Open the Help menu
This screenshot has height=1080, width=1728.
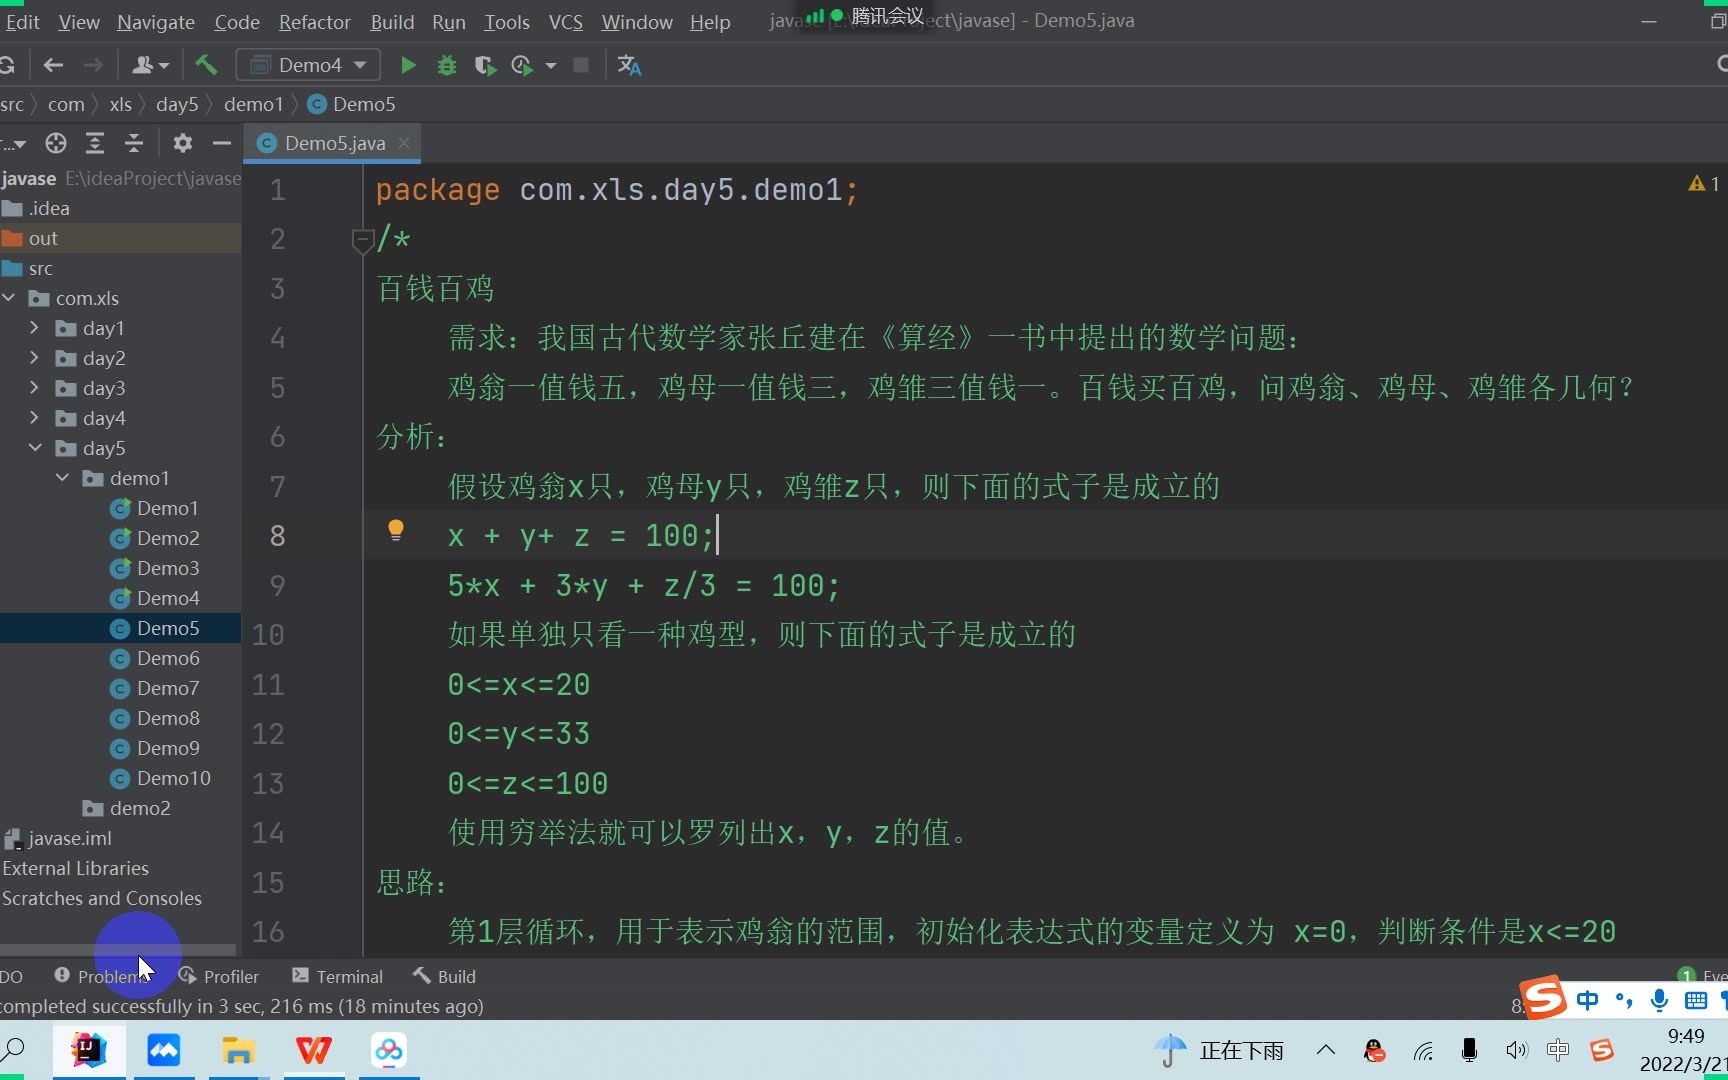(710, 22)
